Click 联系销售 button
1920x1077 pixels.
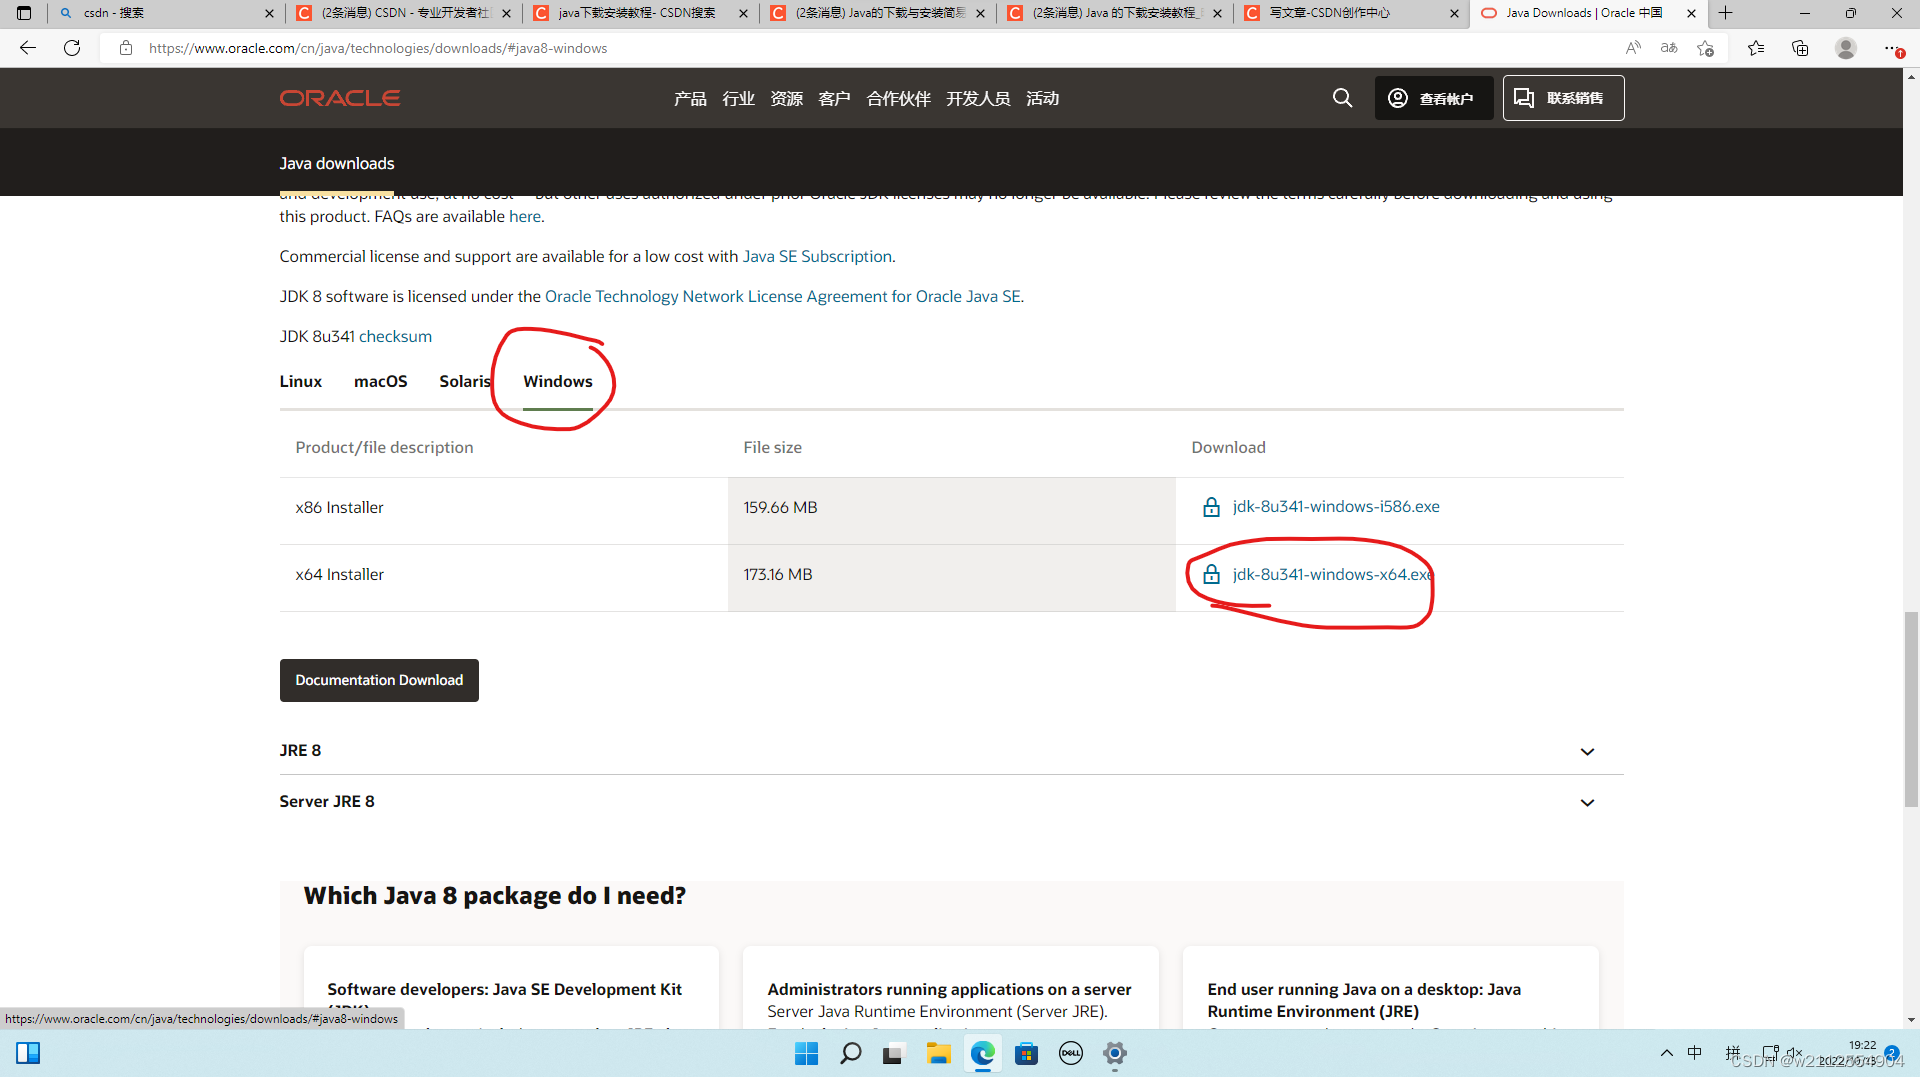tap(1563, 98)
